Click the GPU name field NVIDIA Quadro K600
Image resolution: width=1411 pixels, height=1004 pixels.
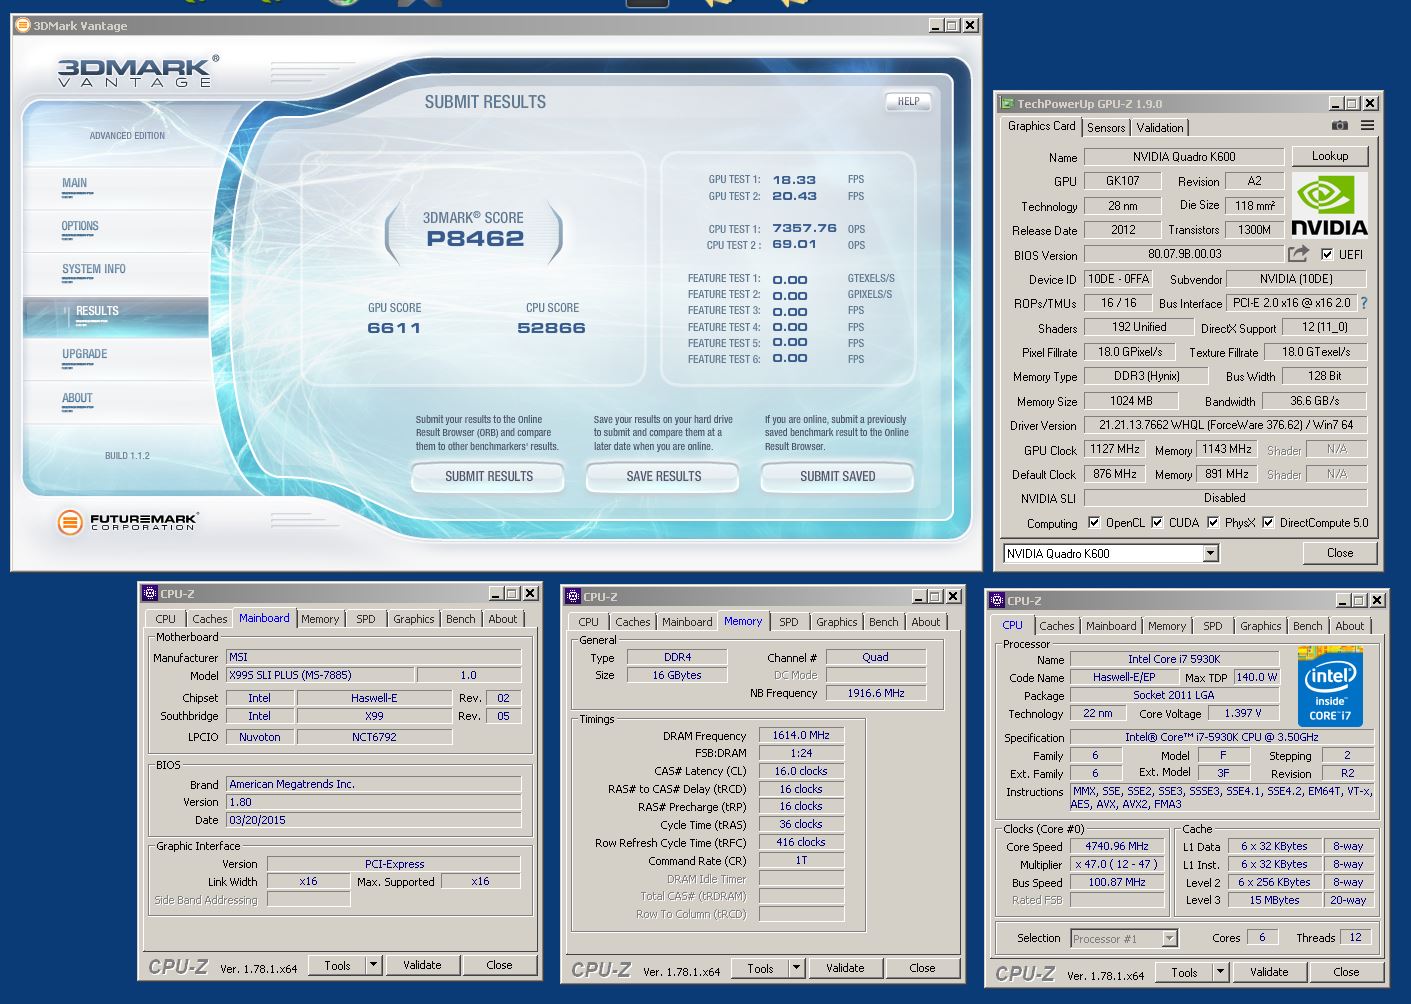(x=1184, y=157)
